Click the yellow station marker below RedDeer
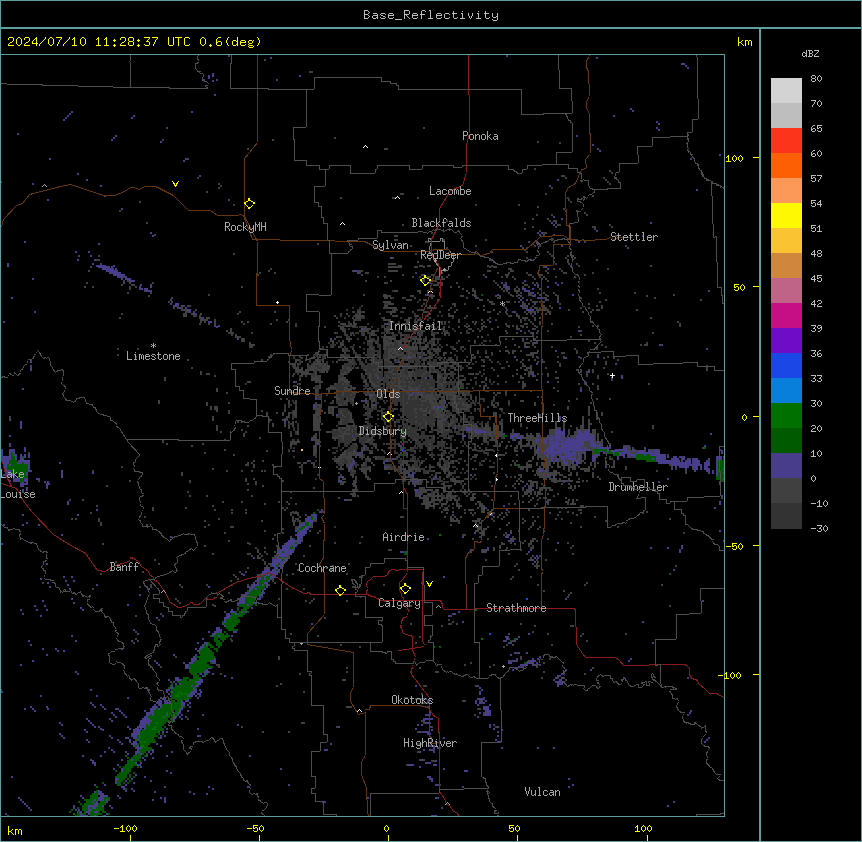The image size is (862, 842). click(426, 281)
